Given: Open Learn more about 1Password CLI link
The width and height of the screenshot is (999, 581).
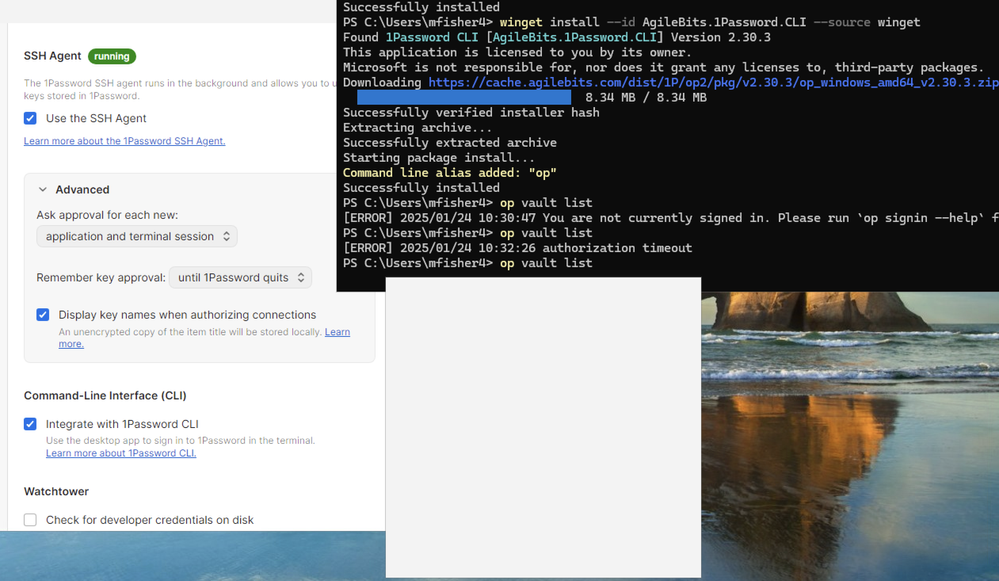Looking at the screenshot, I should 120,453.
